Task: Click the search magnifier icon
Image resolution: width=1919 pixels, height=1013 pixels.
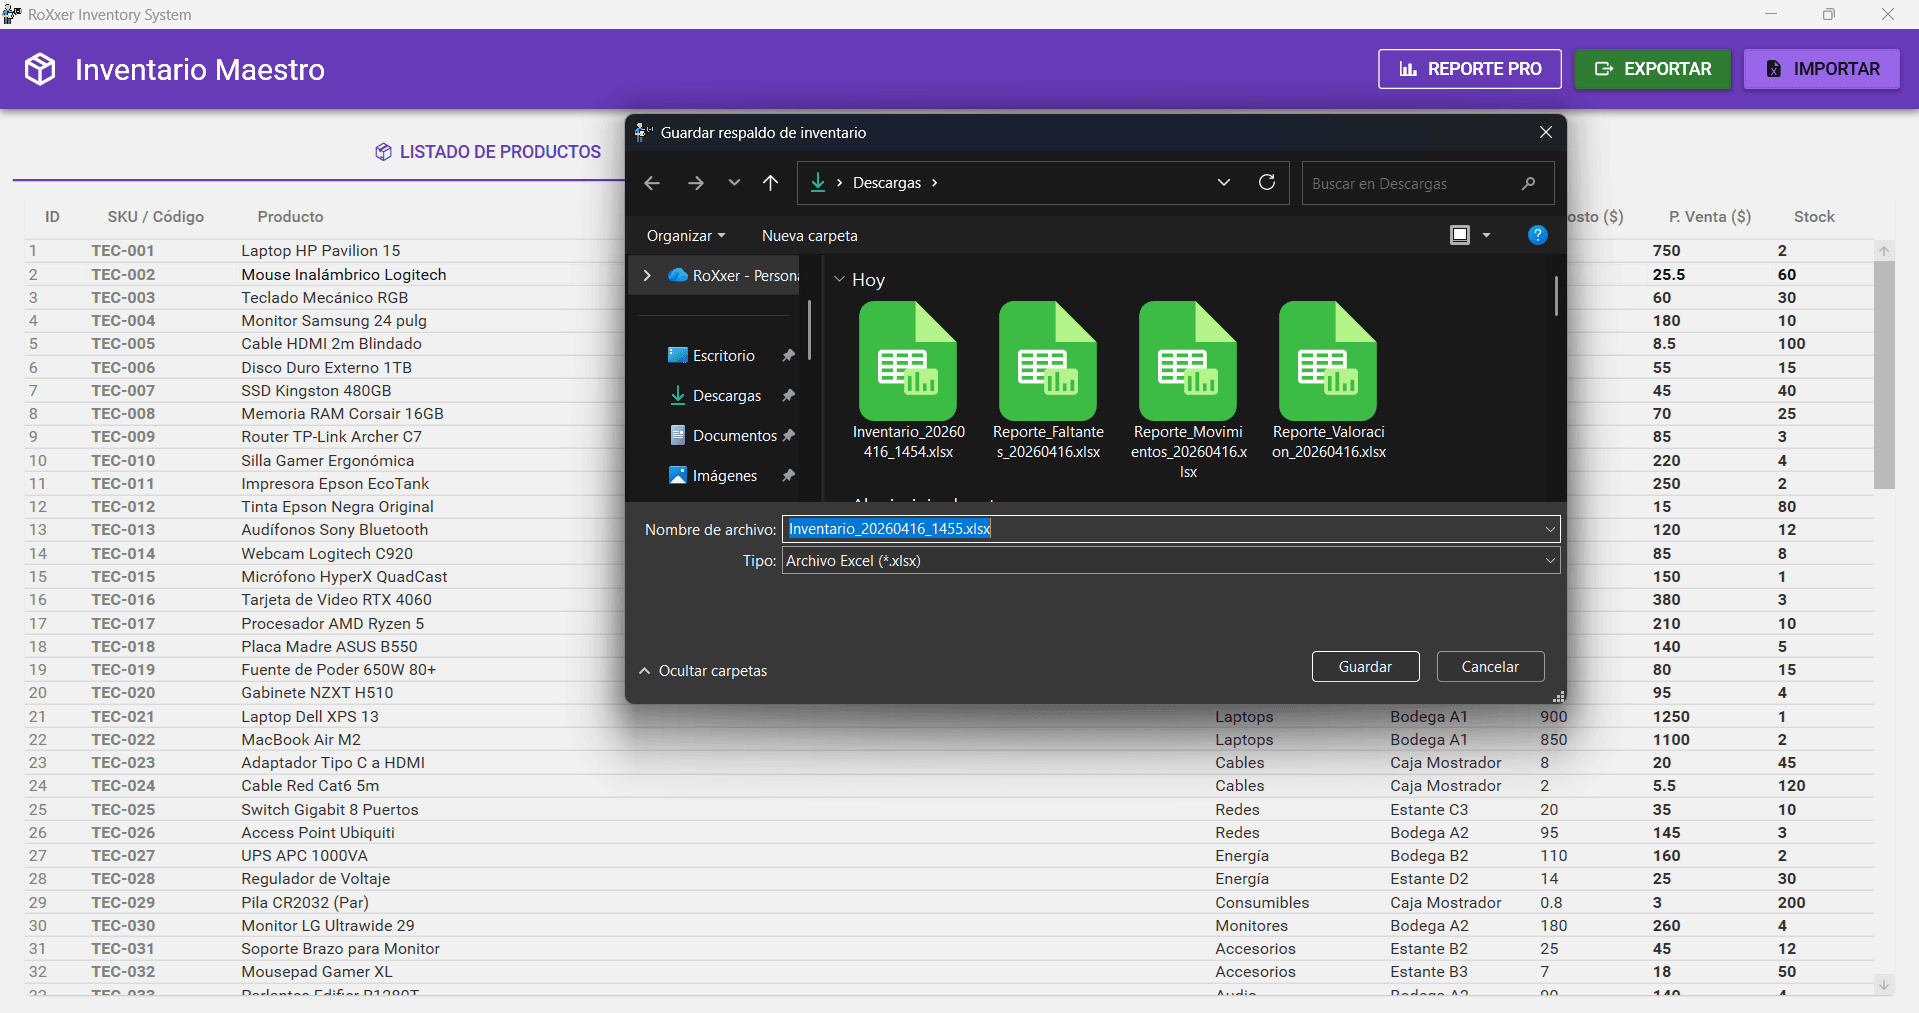Action: coord(1528,184)
